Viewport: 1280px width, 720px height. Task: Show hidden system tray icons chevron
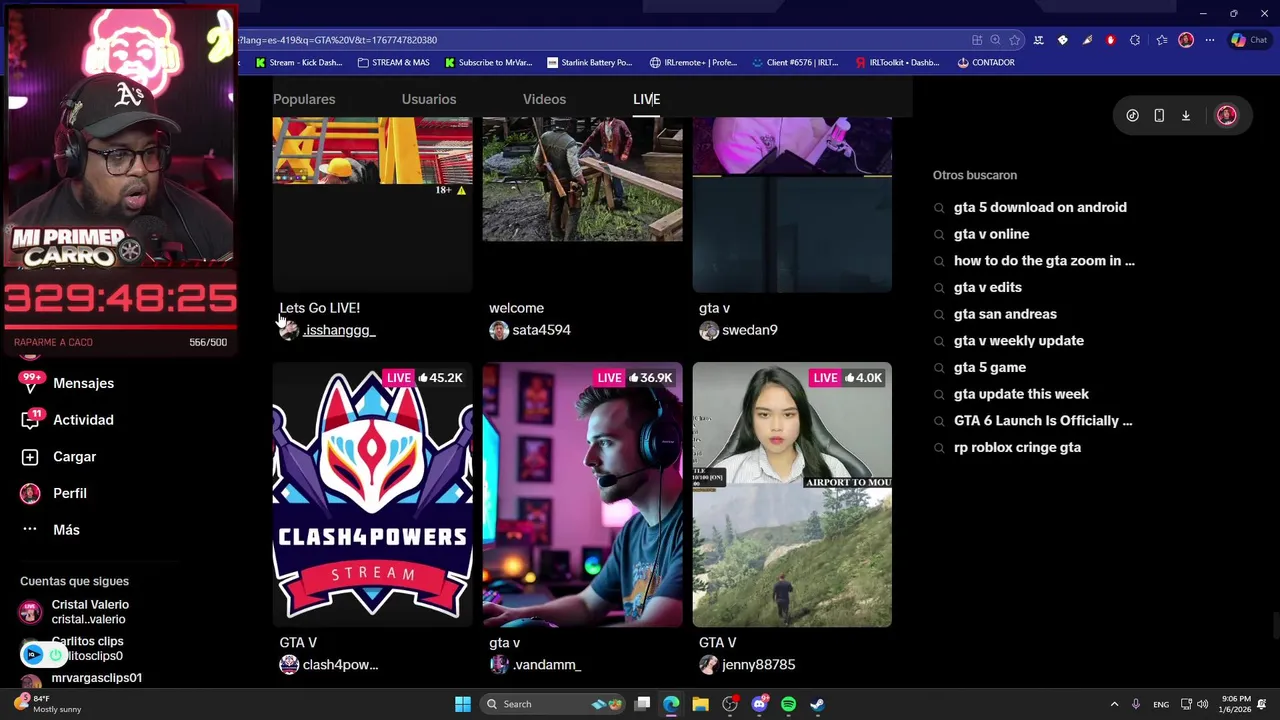click(x=1114, y=704)
